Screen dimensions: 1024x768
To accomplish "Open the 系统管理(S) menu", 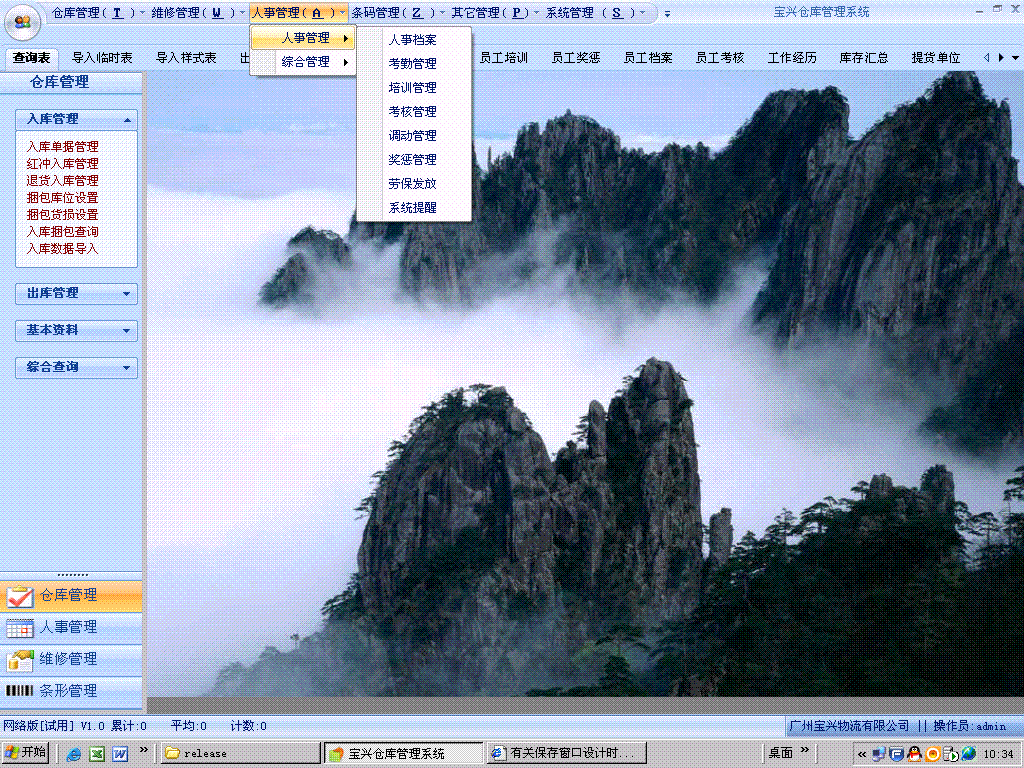I will pyautogui.click(x=595, y=13).
